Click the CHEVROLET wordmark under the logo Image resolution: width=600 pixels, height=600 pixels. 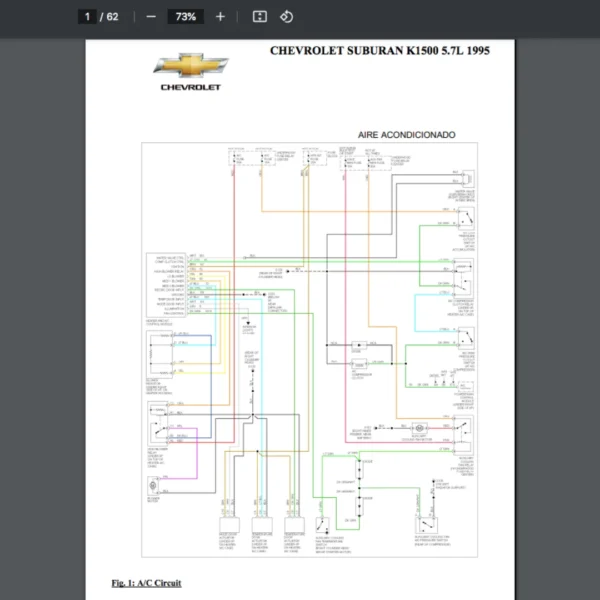point(191,87)
